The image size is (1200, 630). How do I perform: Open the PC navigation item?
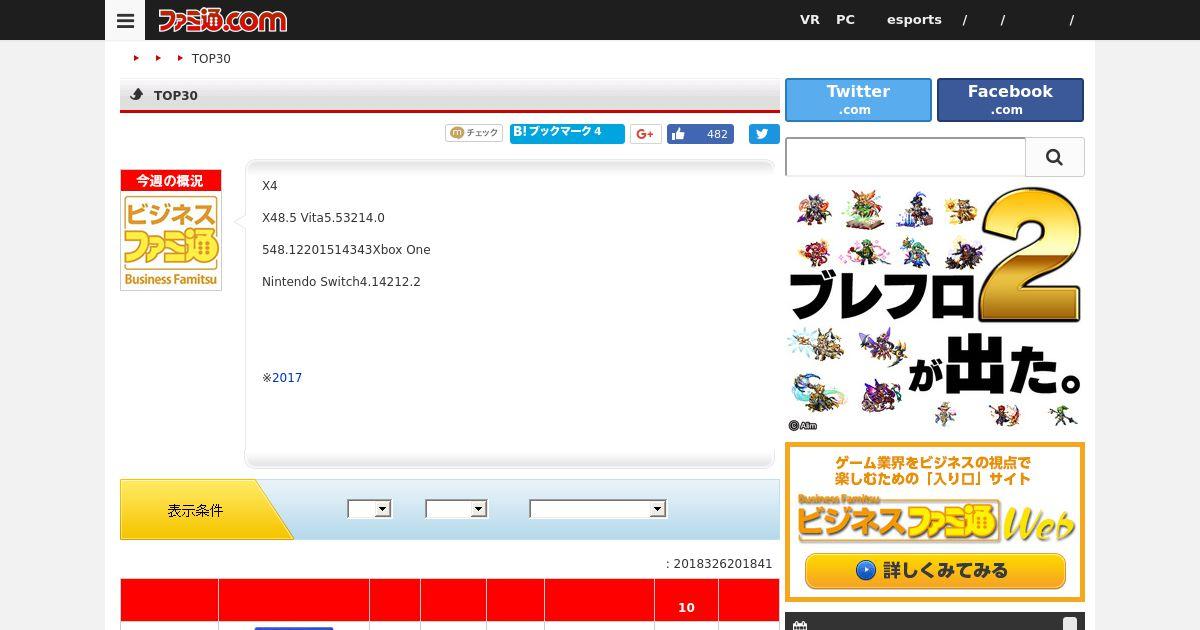[x=846, y=19]
